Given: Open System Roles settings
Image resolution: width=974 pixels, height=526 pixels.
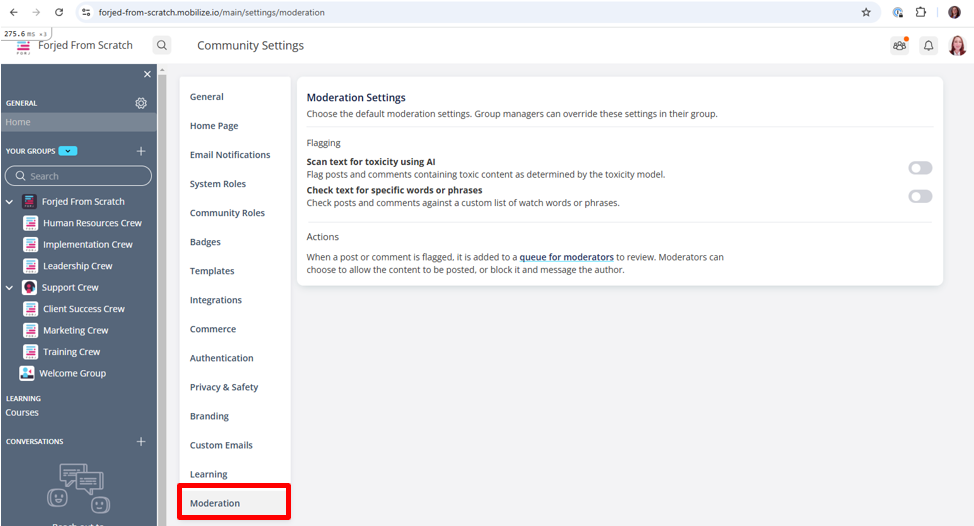Looking at the screenshot, I should point(218,184).
